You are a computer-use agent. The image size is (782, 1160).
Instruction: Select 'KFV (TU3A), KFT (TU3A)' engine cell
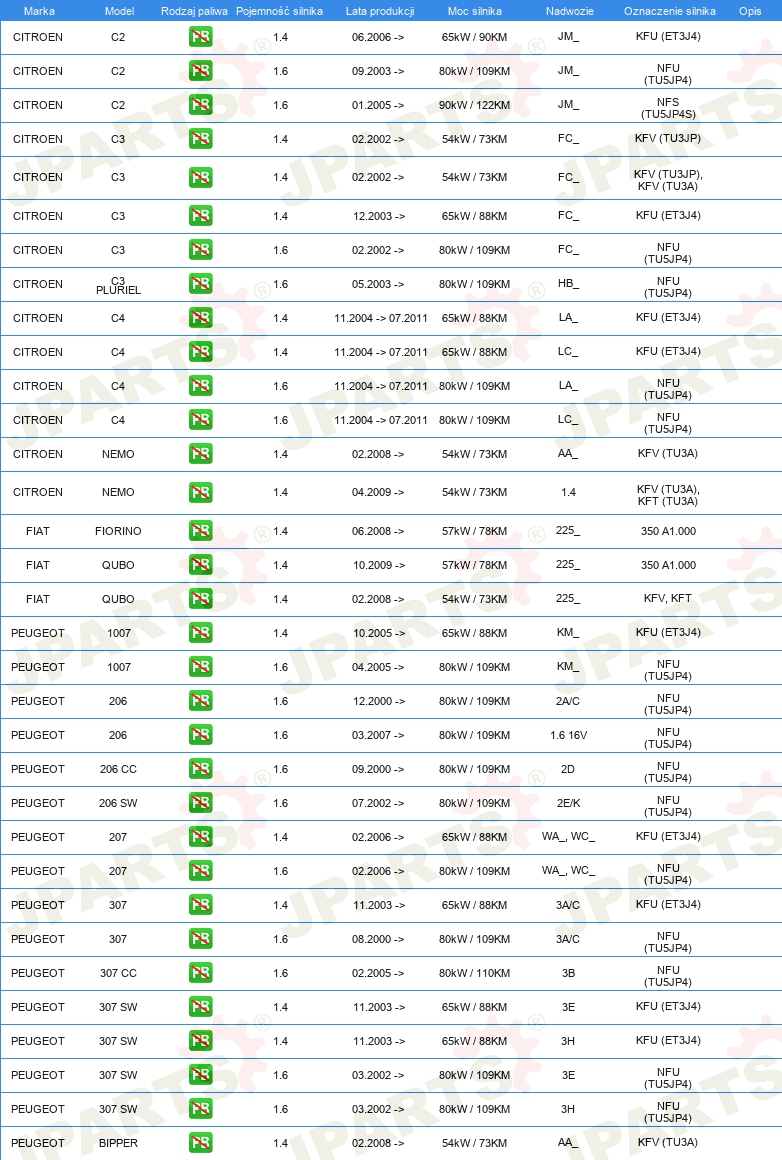pos(668,495)
